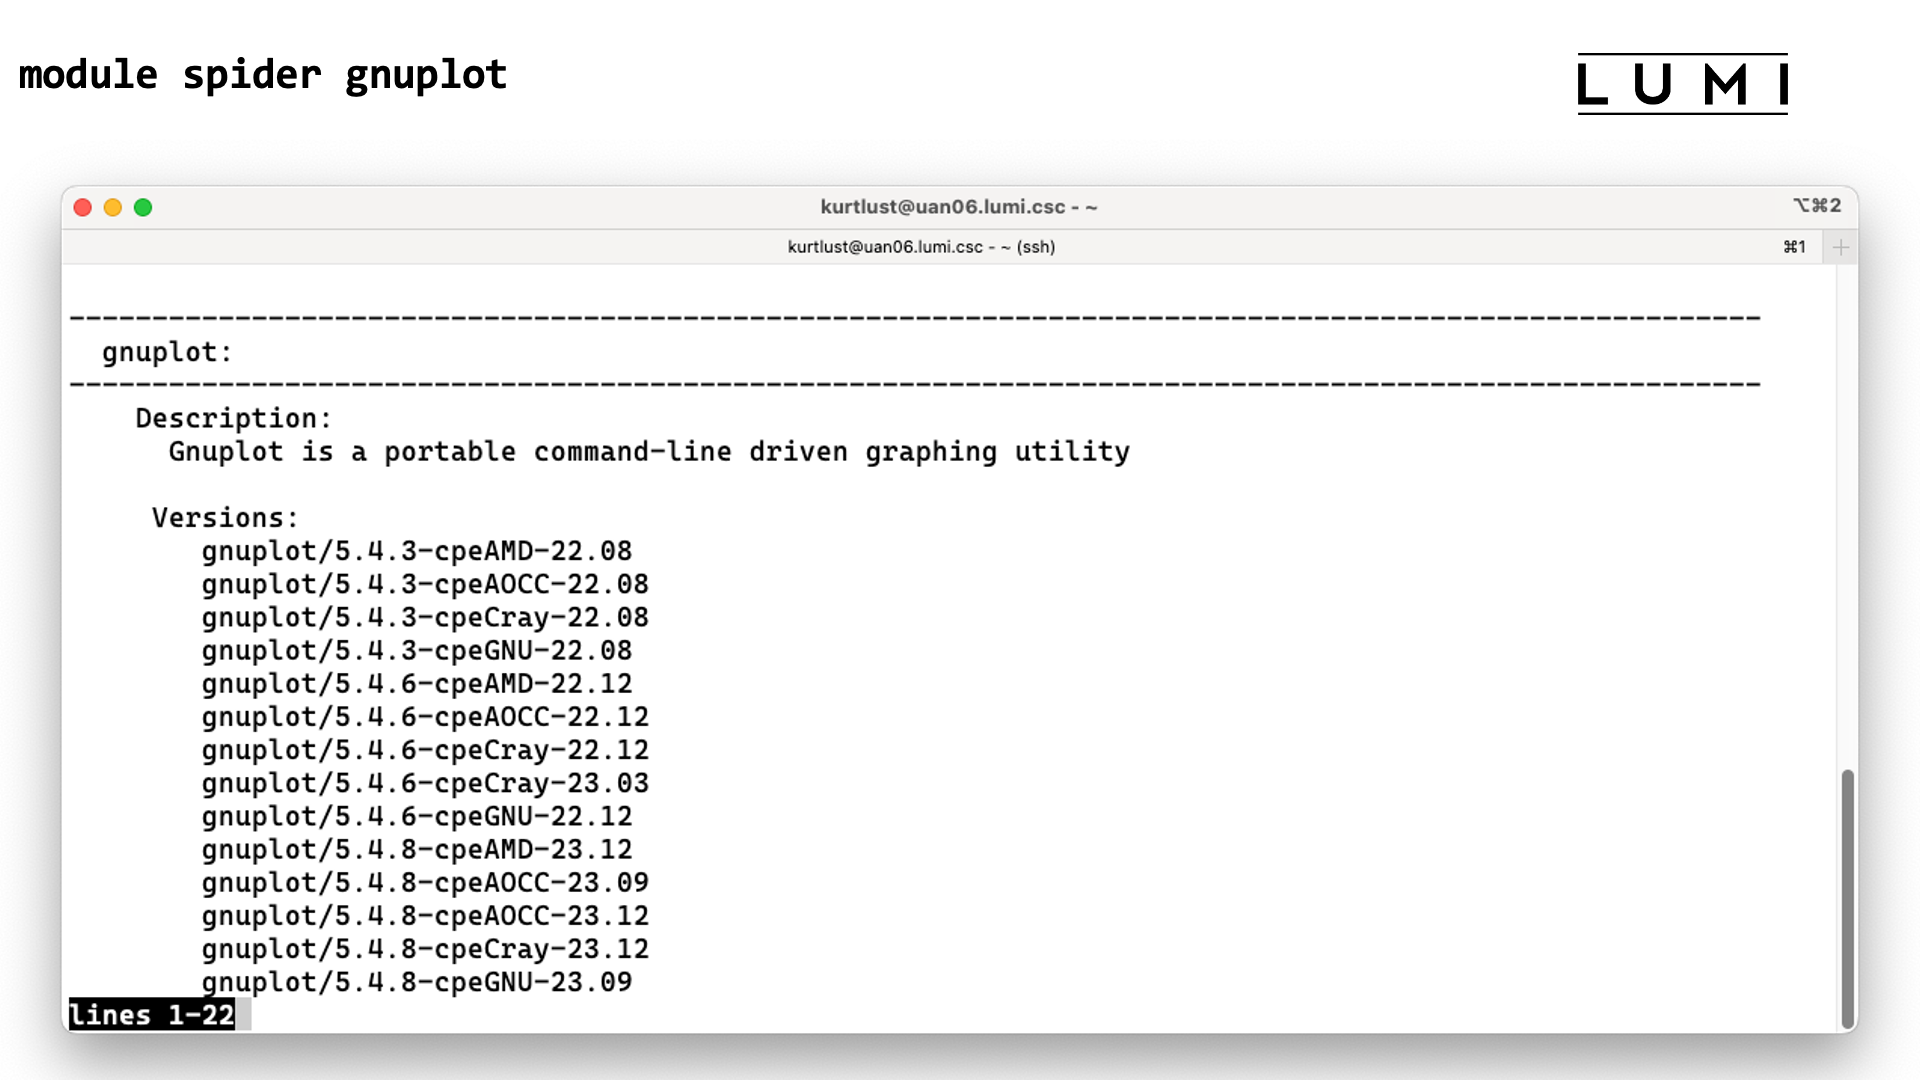Viewport: 1920px width, 1080px height.
Task: Select gnuplot/5.4.8-cpeAOCC-23.09 line
Action: [425, 882]
